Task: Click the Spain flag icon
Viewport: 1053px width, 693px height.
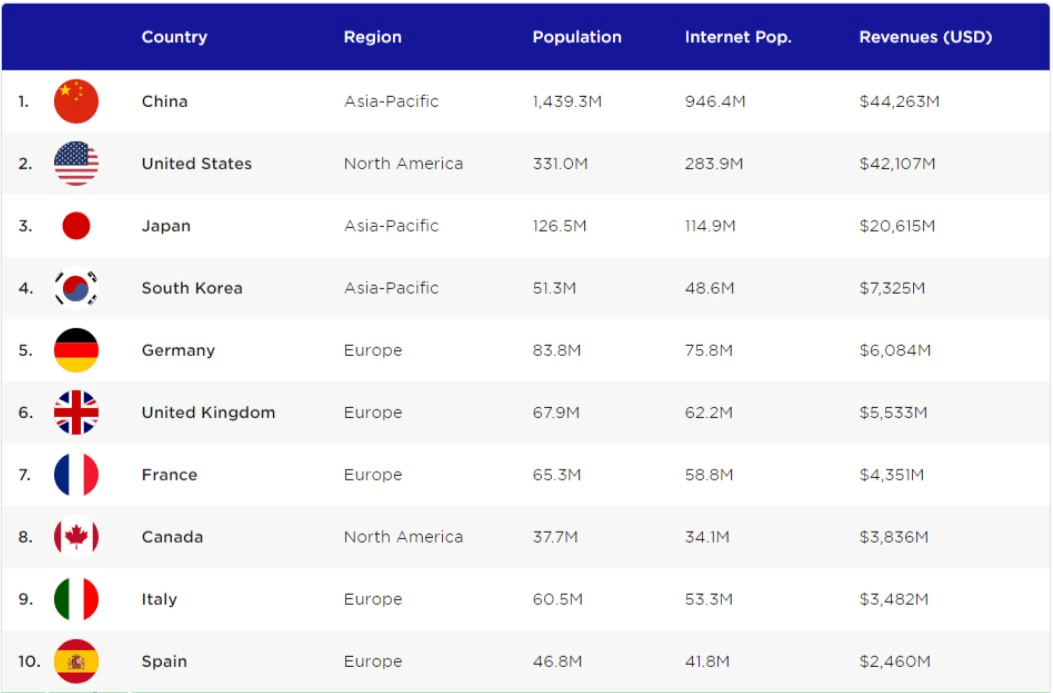Action: click(x=76, y=661)
